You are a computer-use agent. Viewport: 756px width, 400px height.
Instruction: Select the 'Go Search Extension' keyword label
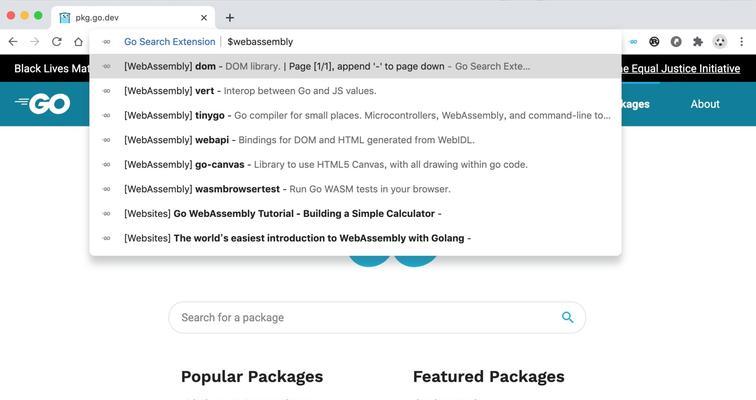click(170, 42)
